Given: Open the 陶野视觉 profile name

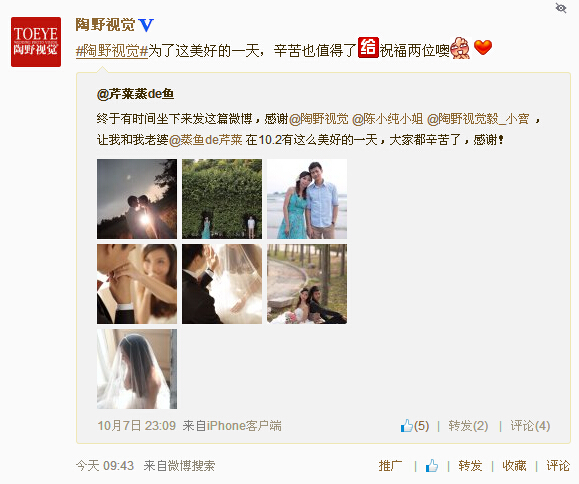Looking at the screenshot, I should [x=105, y=25].
